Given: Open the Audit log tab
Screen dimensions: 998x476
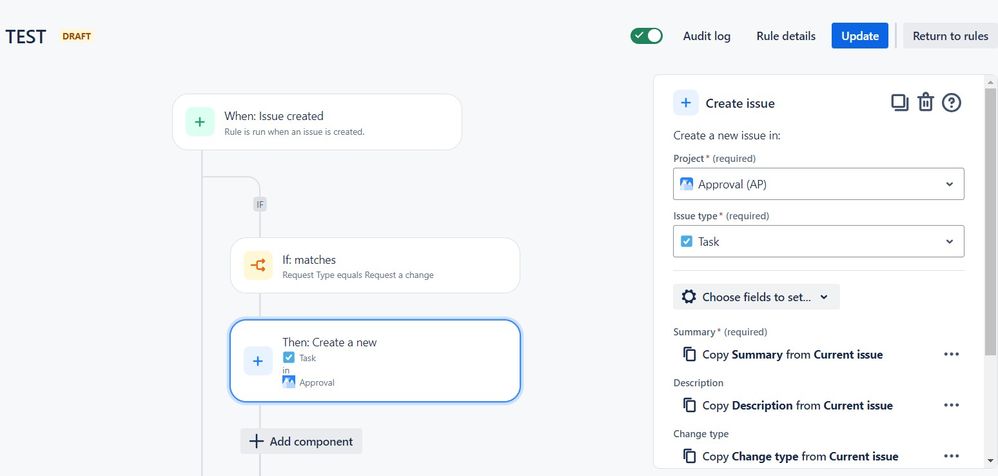Looking at the screenshot, I should [706, 36].
